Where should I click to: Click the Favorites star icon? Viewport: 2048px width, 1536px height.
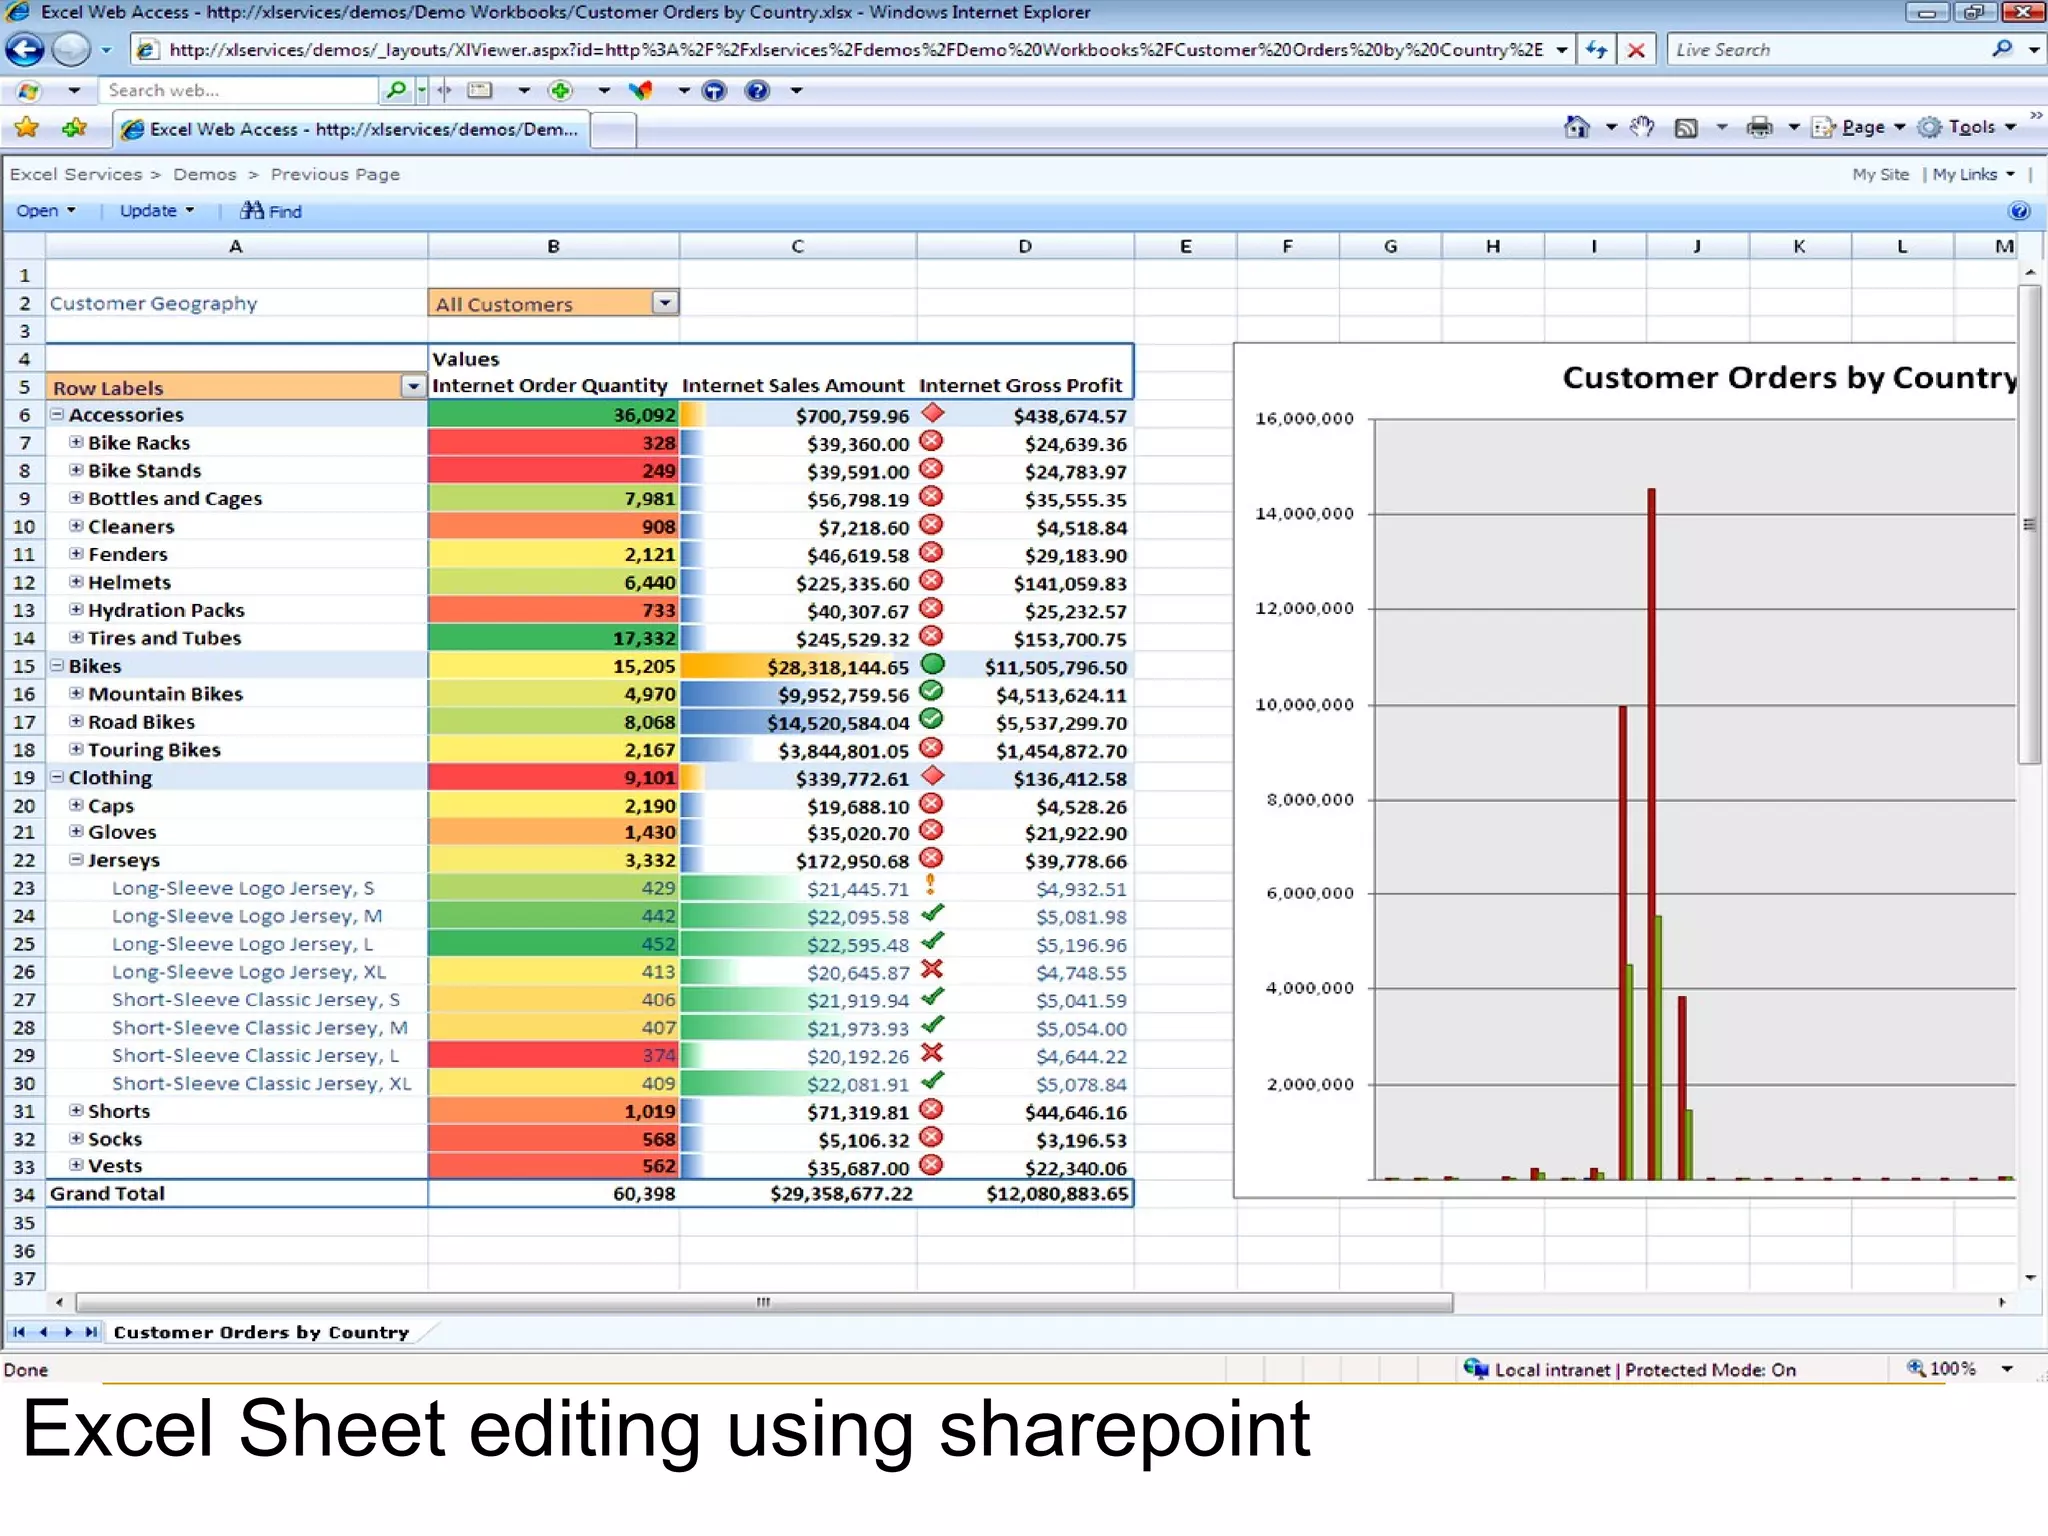27,128
